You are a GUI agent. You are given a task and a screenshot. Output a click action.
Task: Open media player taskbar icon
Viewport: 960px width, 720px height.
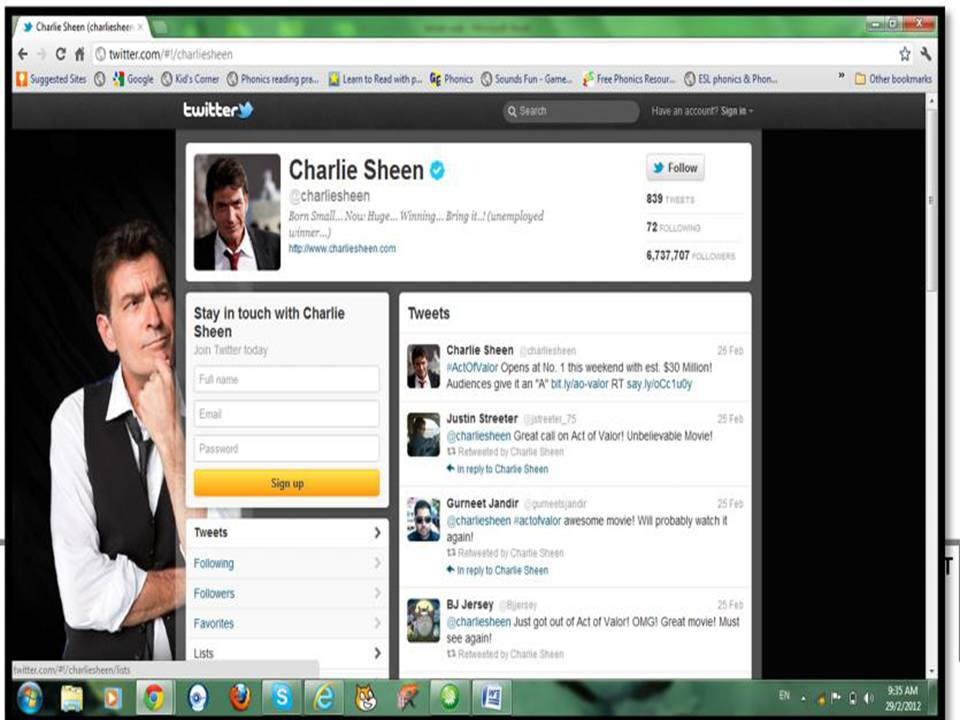(x=111, y=698)
